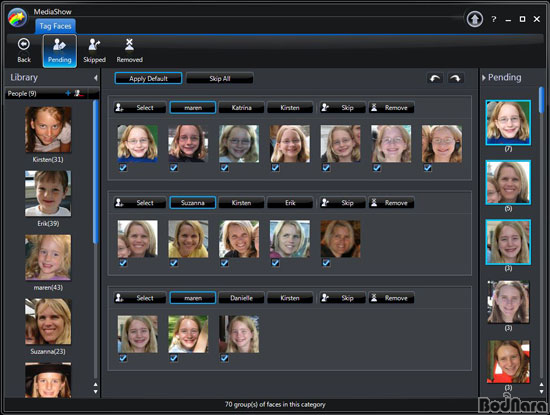Click the Apply Default button
The width and height of the screenshot is (550, 415).
pyautogui.click(x=148, y=78)
